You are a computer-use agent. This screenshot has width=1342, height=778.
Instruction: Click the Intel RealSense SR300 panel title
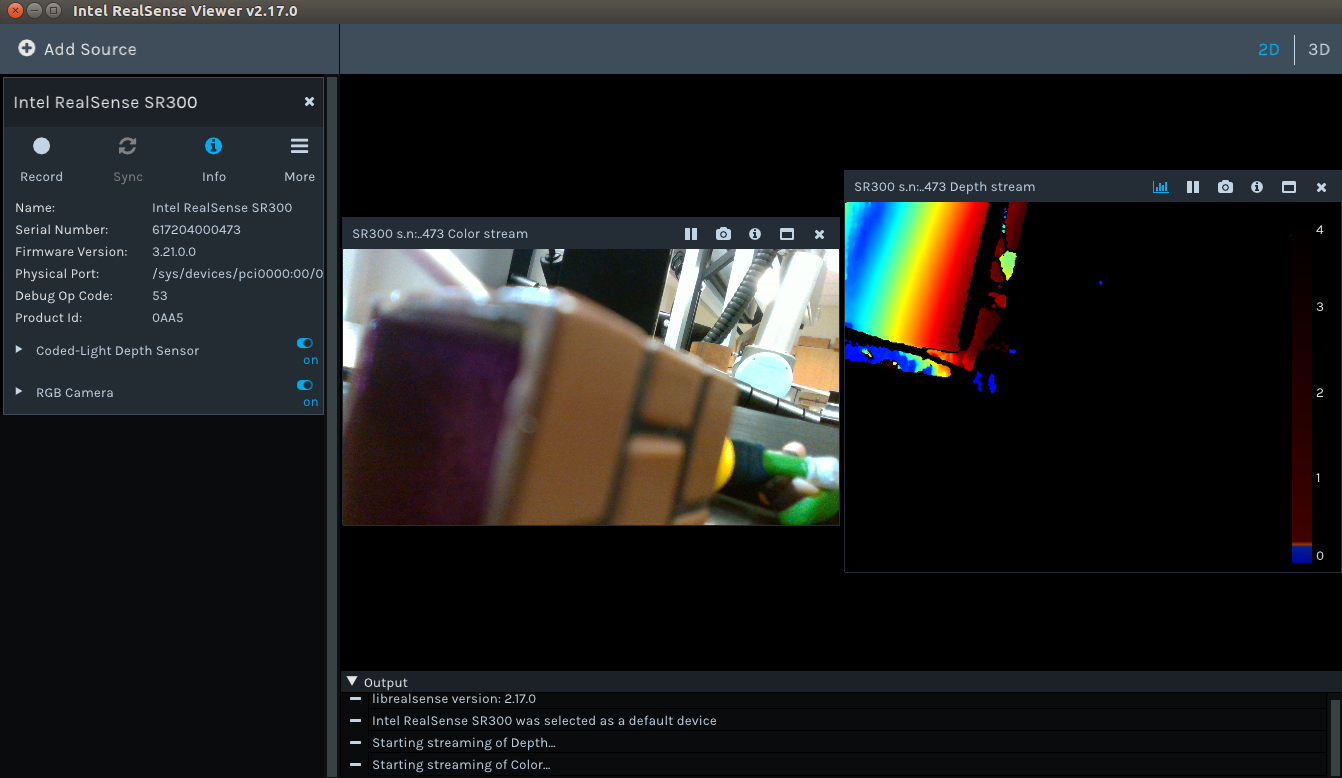(x=105, y=102)
